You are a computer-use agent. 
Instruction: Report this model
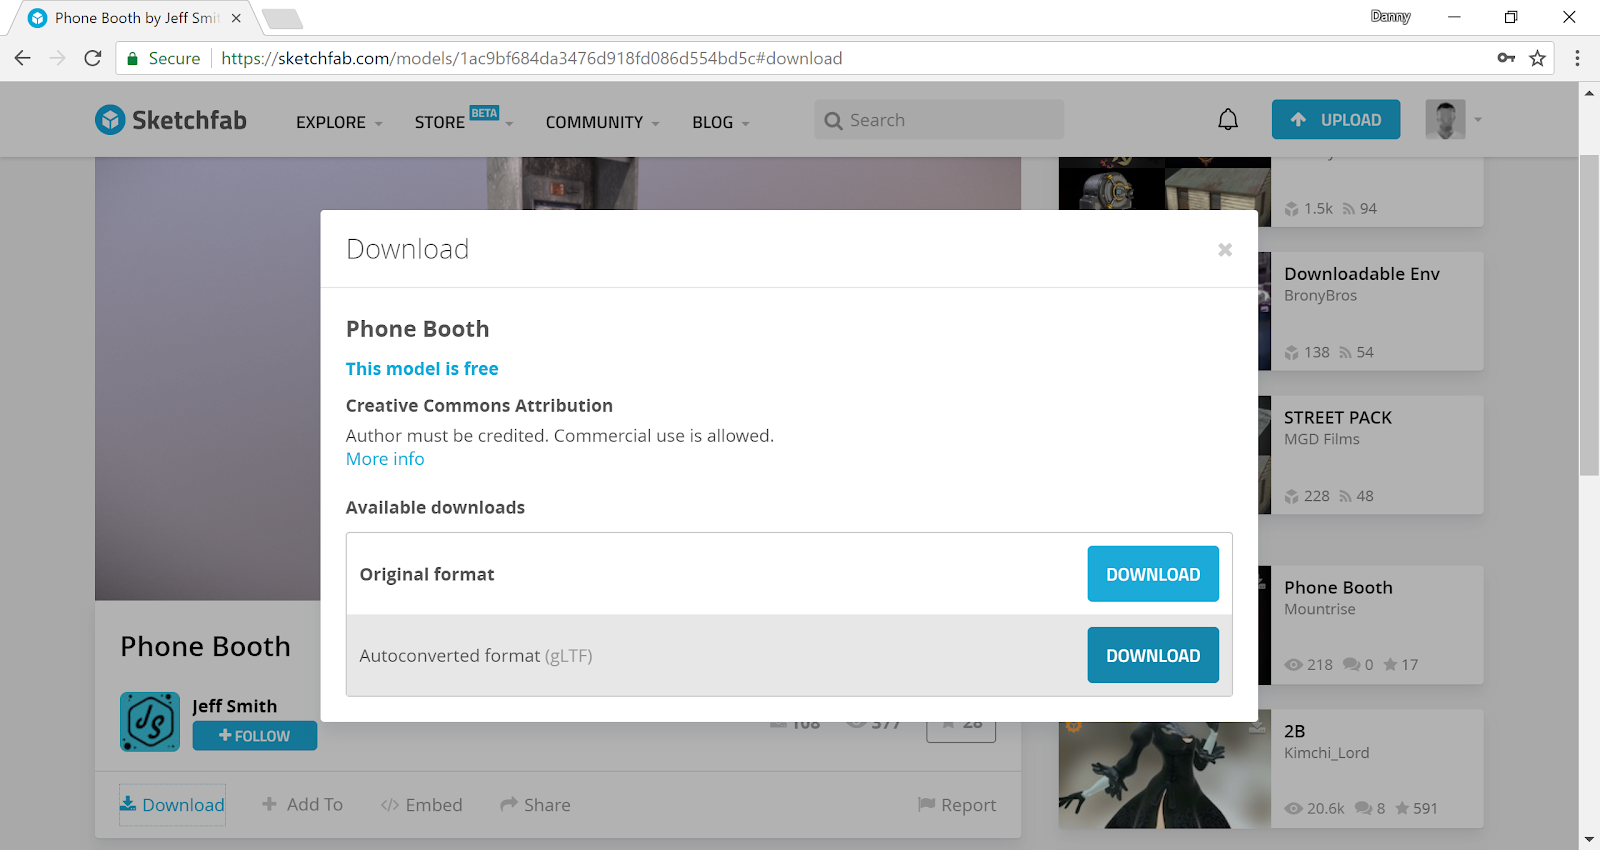(957, 805)
